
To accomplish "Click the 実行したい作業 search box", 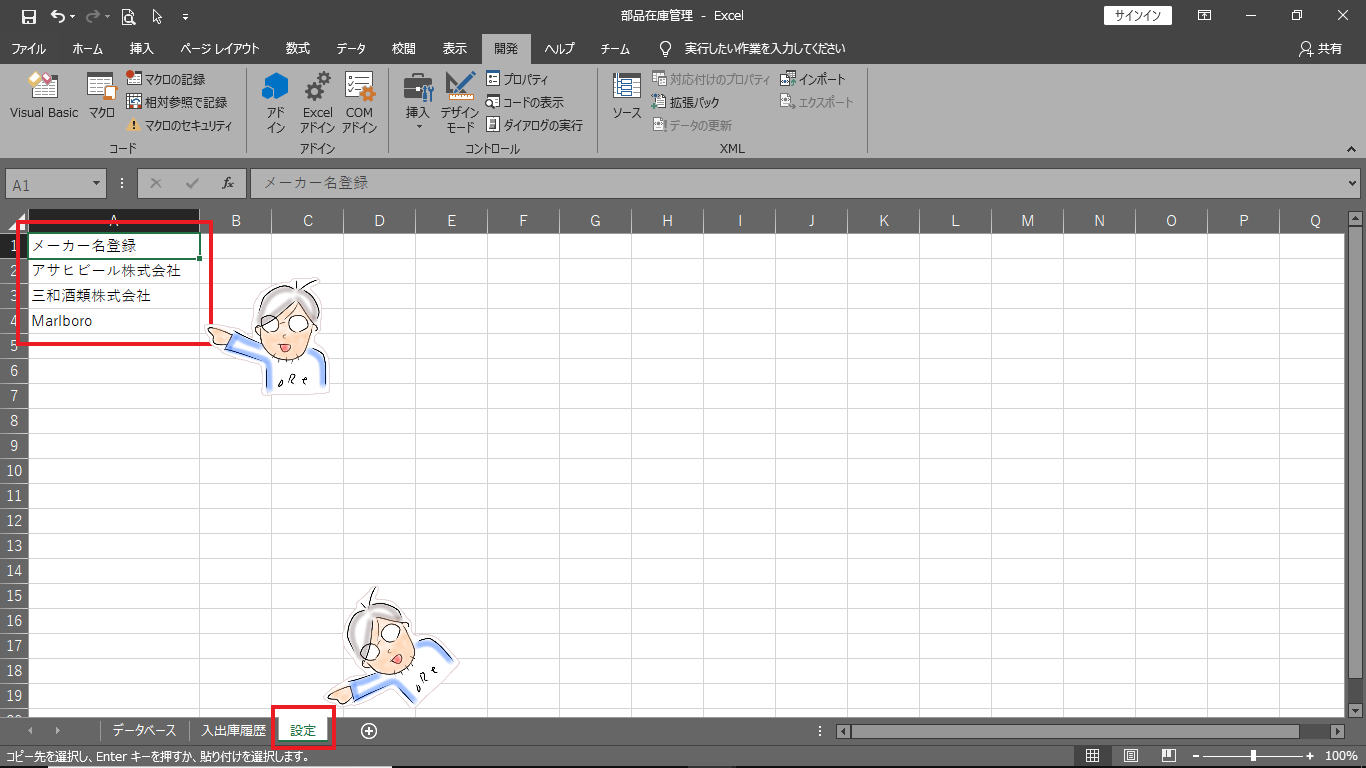I will point(764,48).
